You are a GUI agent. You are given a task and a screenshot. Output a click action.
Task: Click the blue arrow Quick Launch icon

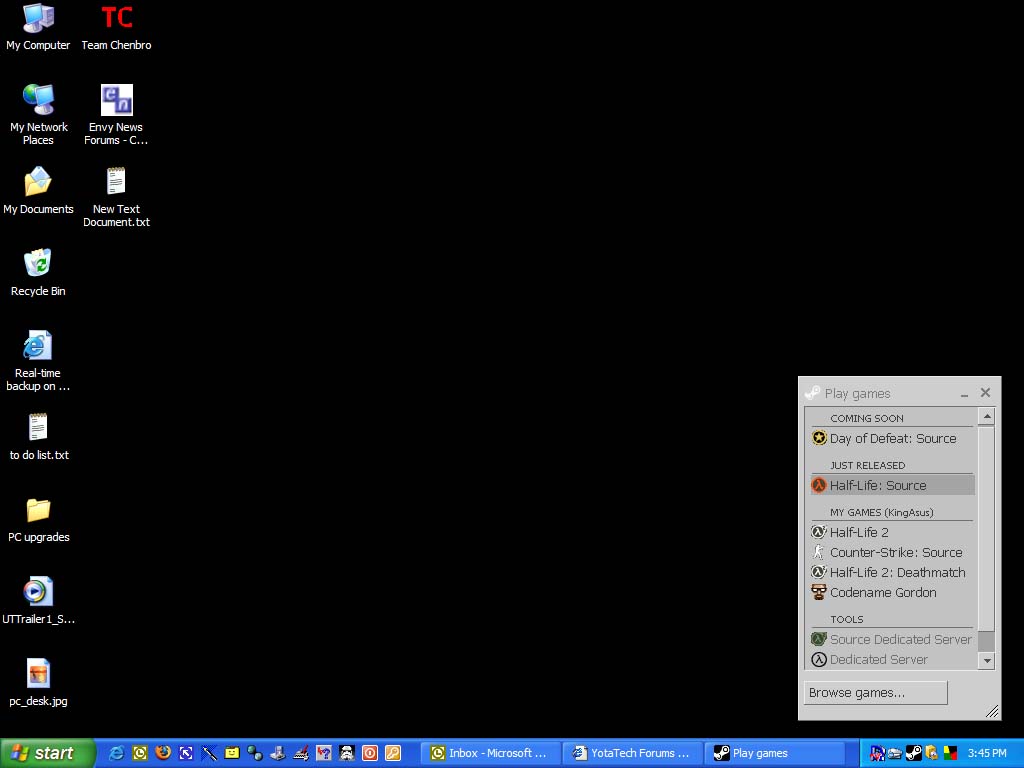click(186, 753)
